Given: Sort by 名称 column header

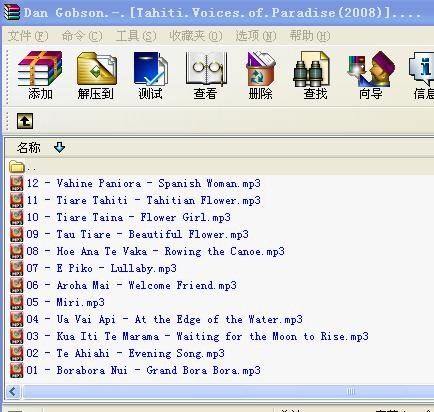Looking at the screenshot, I should point(29,147).
